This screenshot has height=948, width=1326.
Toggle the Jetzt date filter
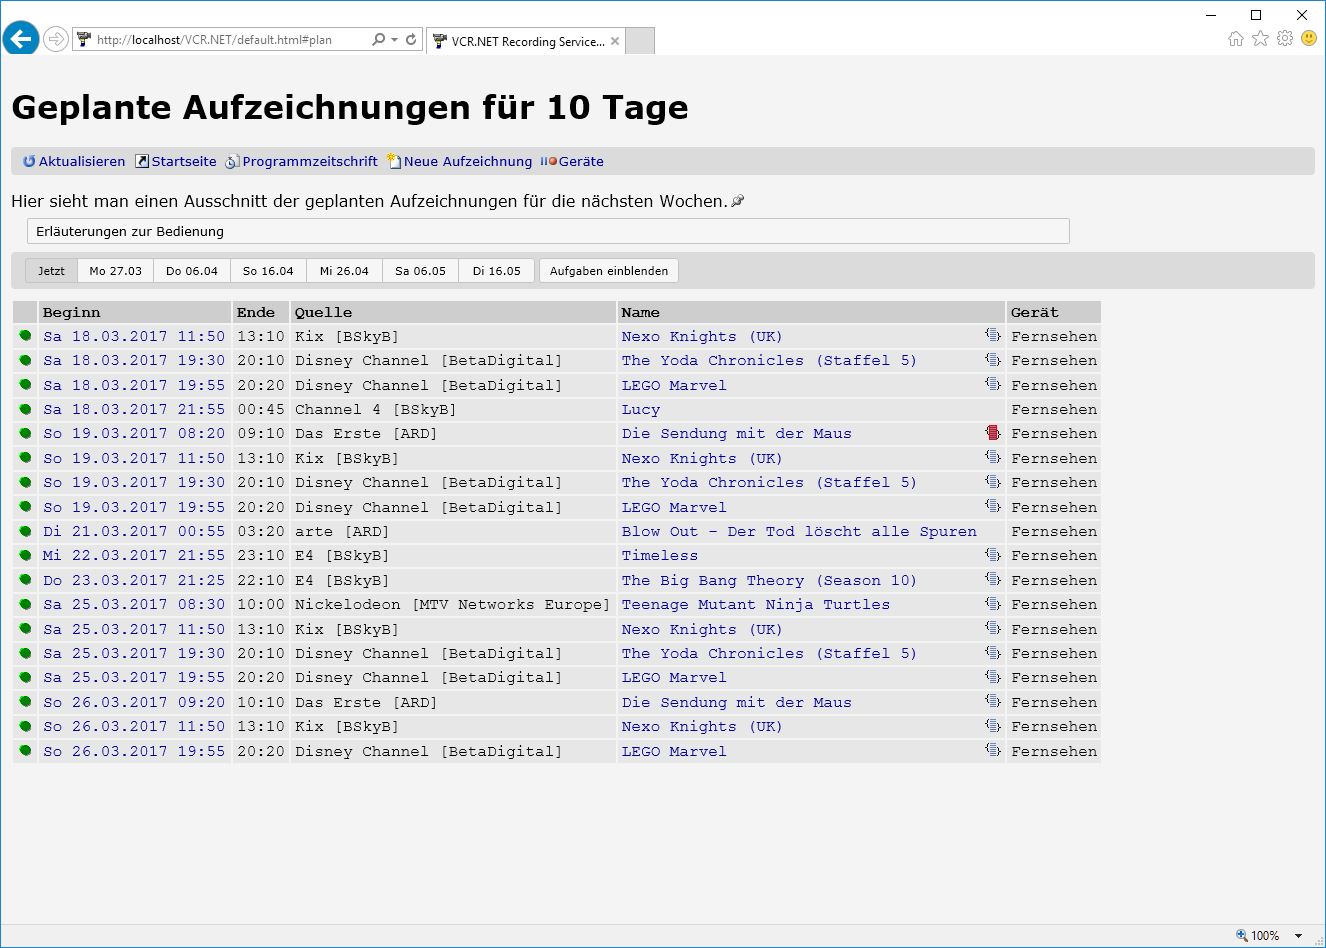pyautogui.click(x=51, y=271)
